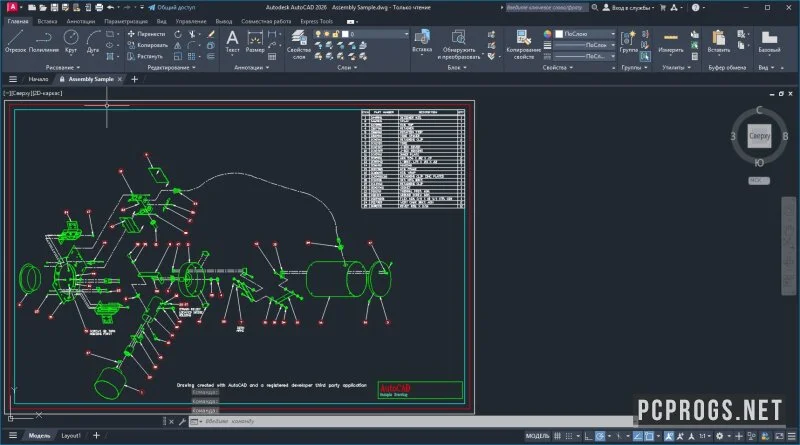This screenshot has height=445, width=800.
Task: Click the quick calculator icon in Утилиты
Action: pos(694,56)
